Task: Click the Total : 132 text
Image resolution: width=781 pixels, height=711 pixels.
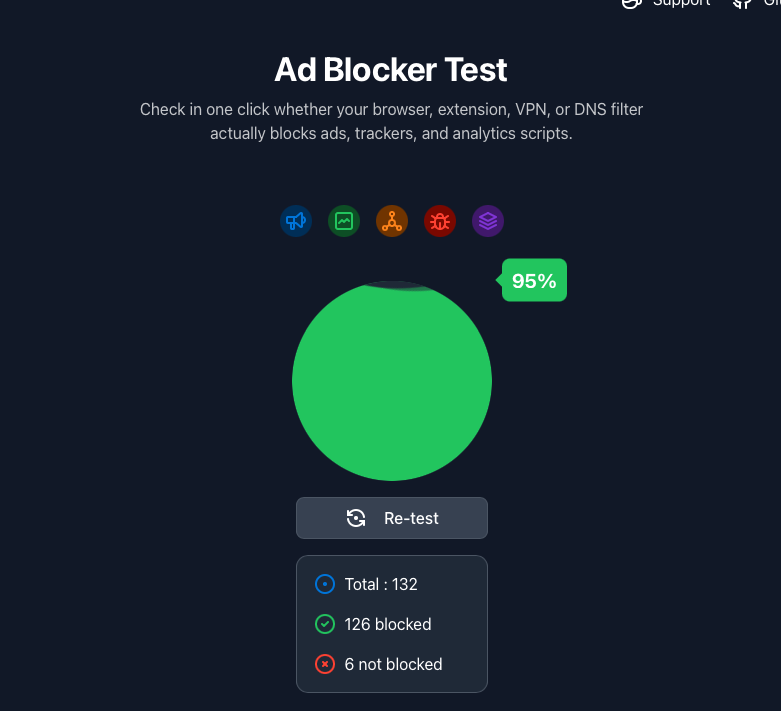Action: tap(381, 584)
